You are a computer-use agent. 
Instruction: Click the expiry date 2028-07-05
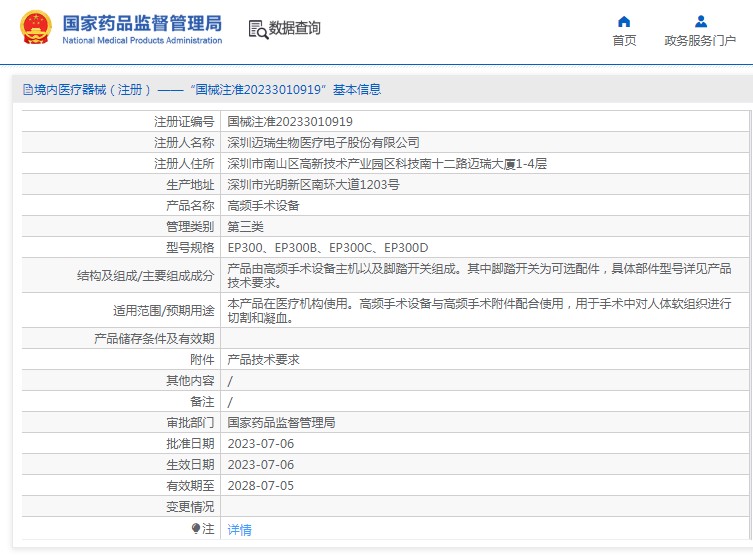tap(260, 485)
